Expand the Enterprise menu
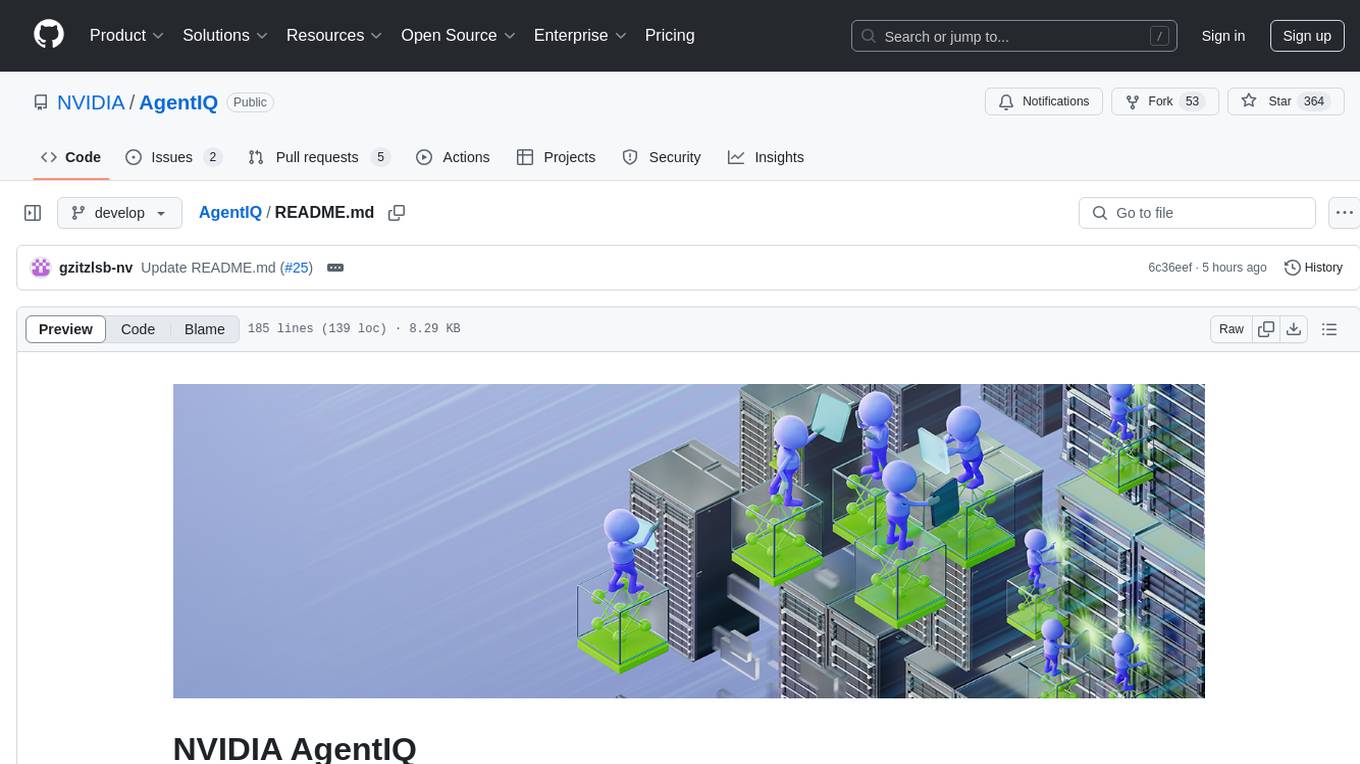Viewport: 1360px width, 764px height. point(580,35)
